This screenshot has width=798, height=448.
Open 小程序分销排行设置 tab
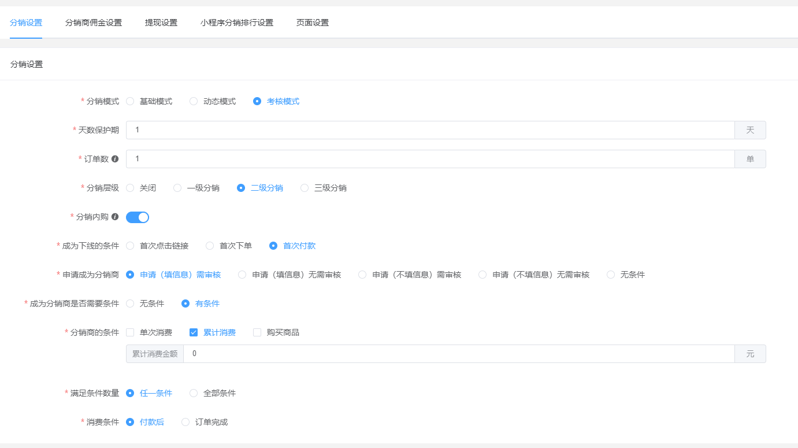point(236,22)
